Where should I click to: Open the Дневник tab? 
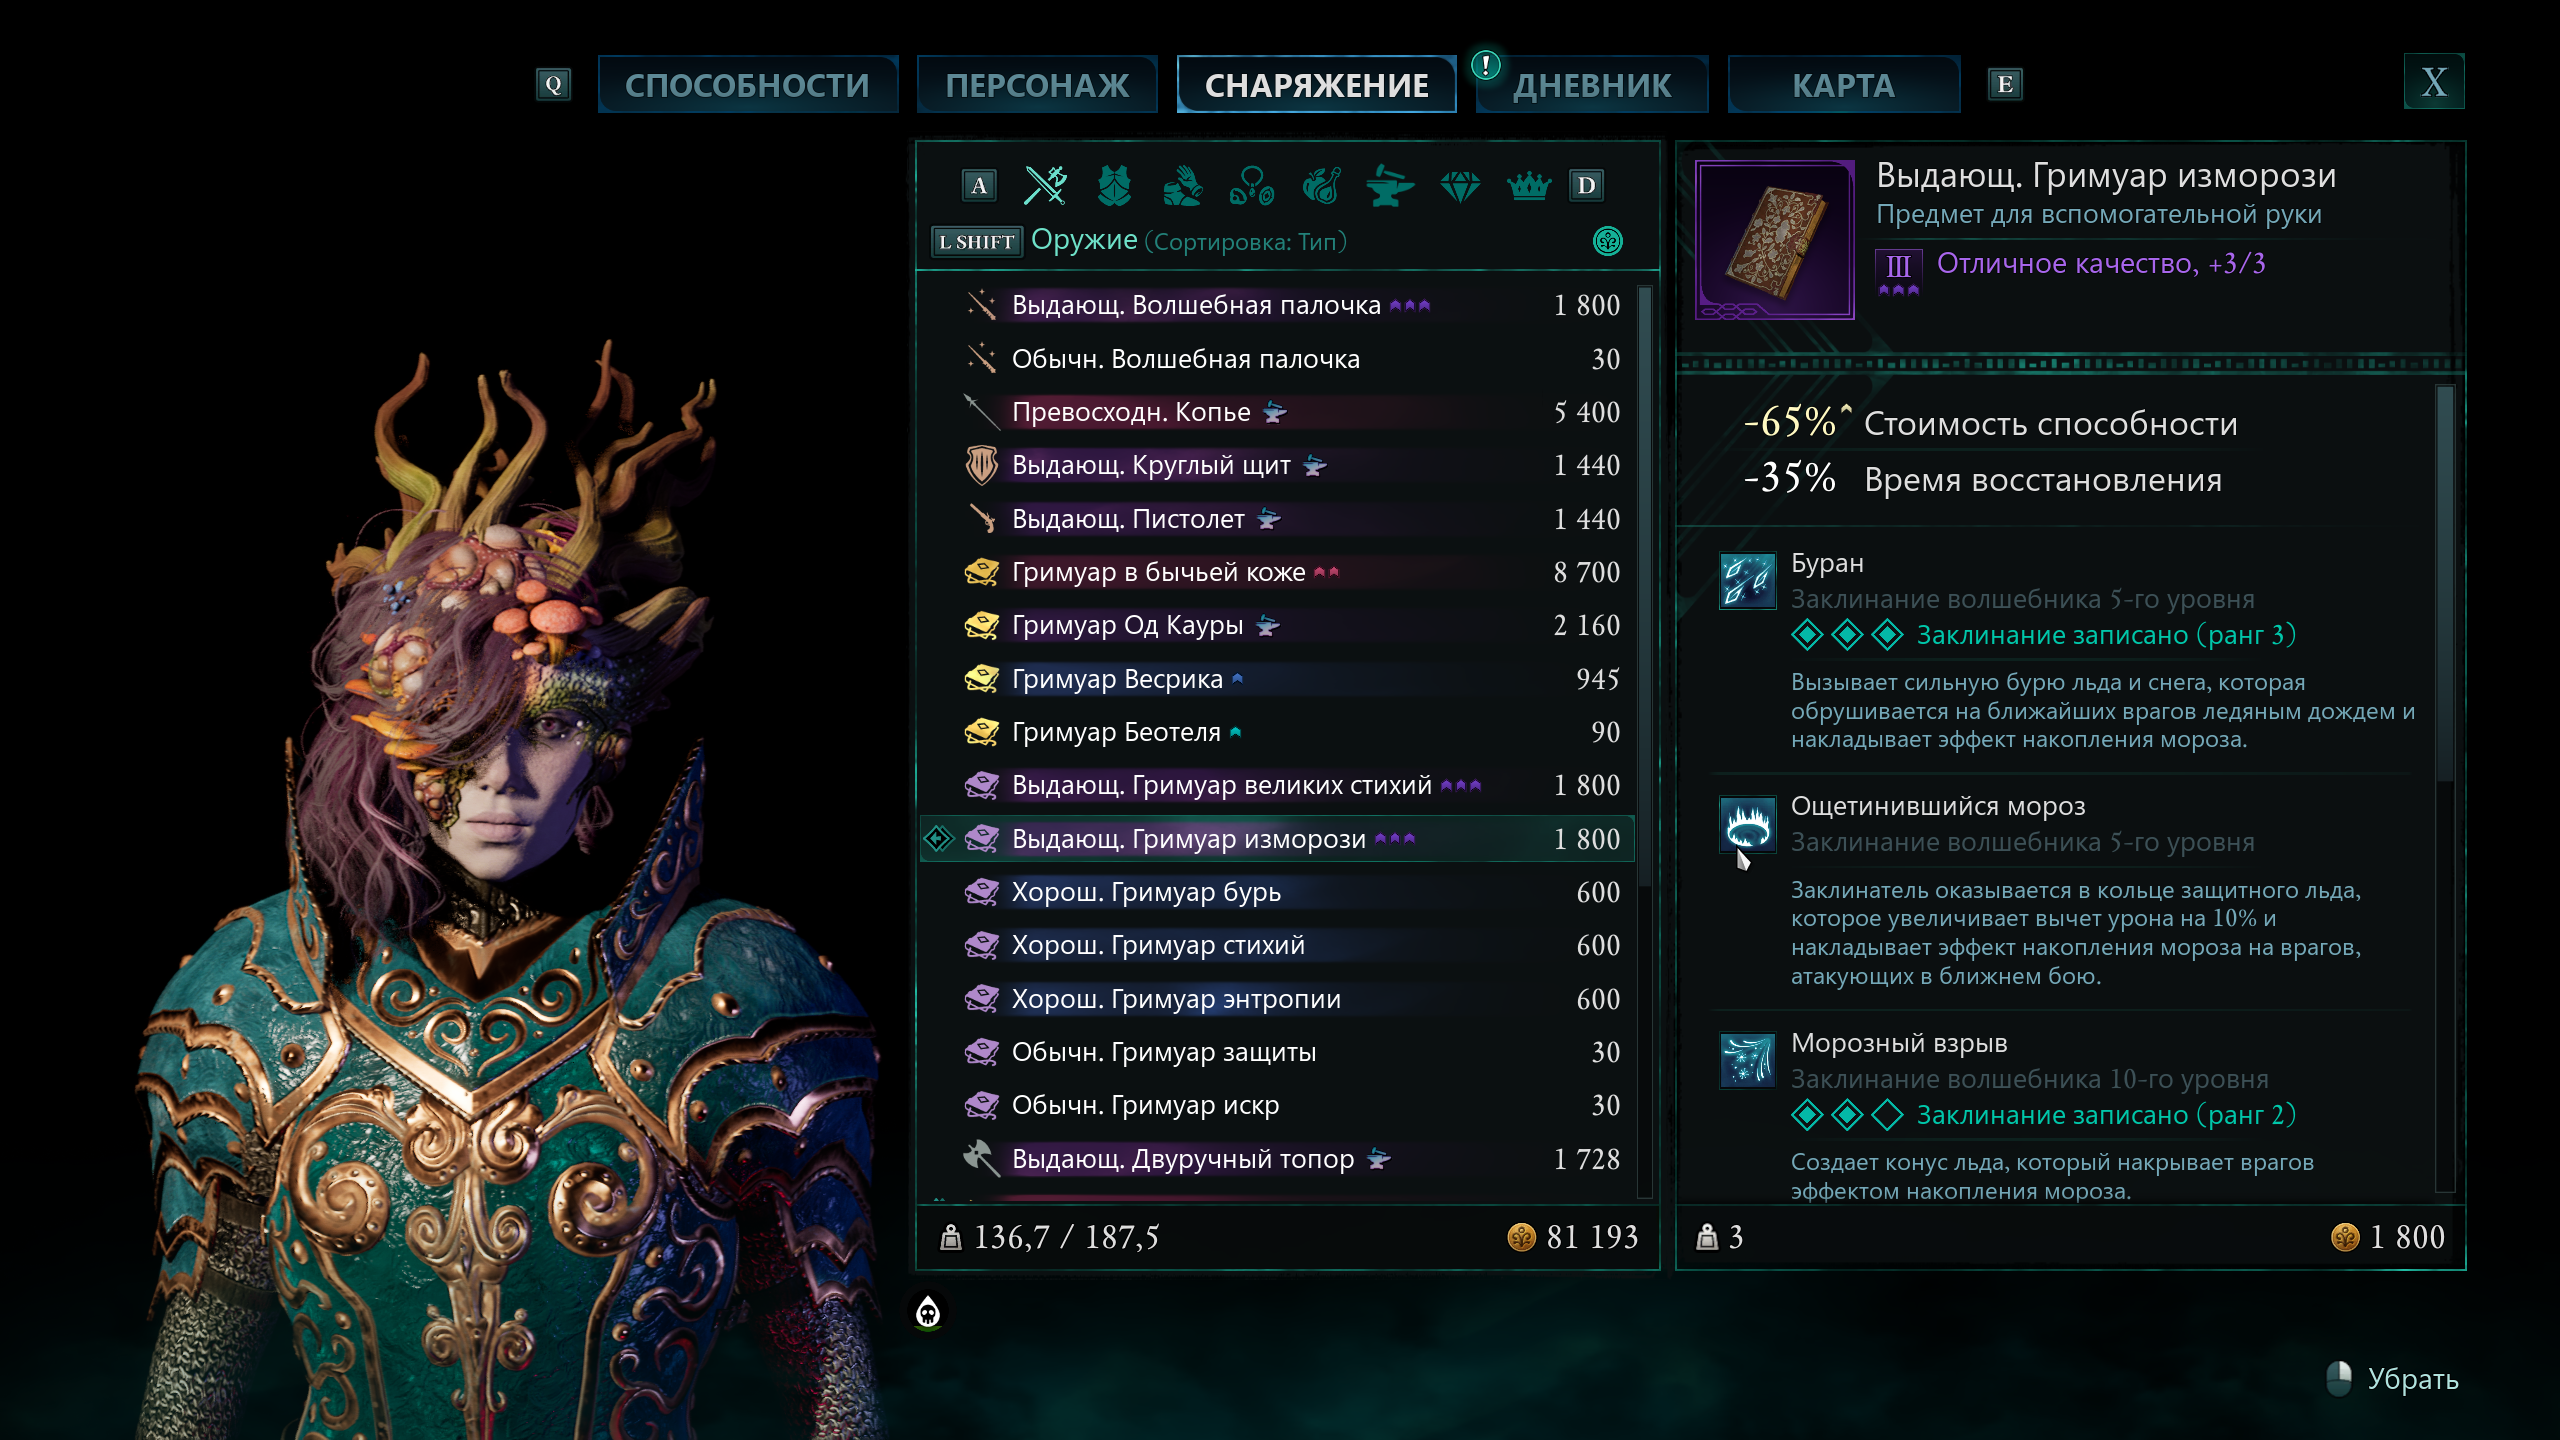tap(1592, 85)
